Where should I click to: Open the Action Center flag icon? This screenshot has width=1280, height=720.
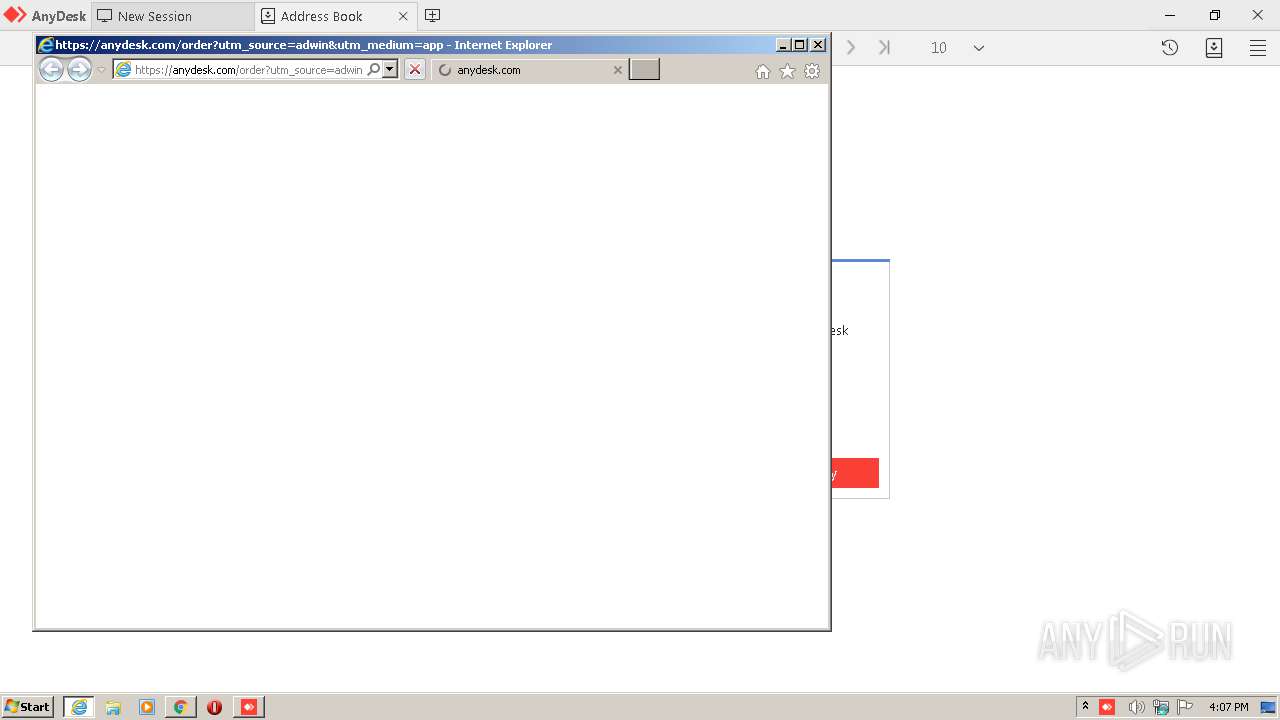(1185, 707)
